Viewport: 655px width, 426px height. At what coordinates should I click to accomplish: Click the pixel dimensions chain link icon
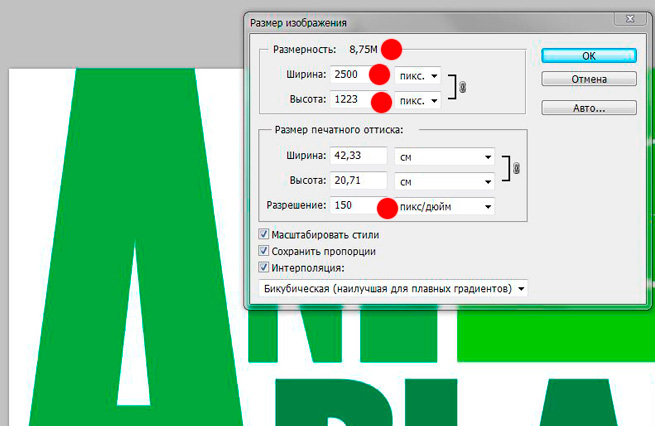(x=462, y=88)
